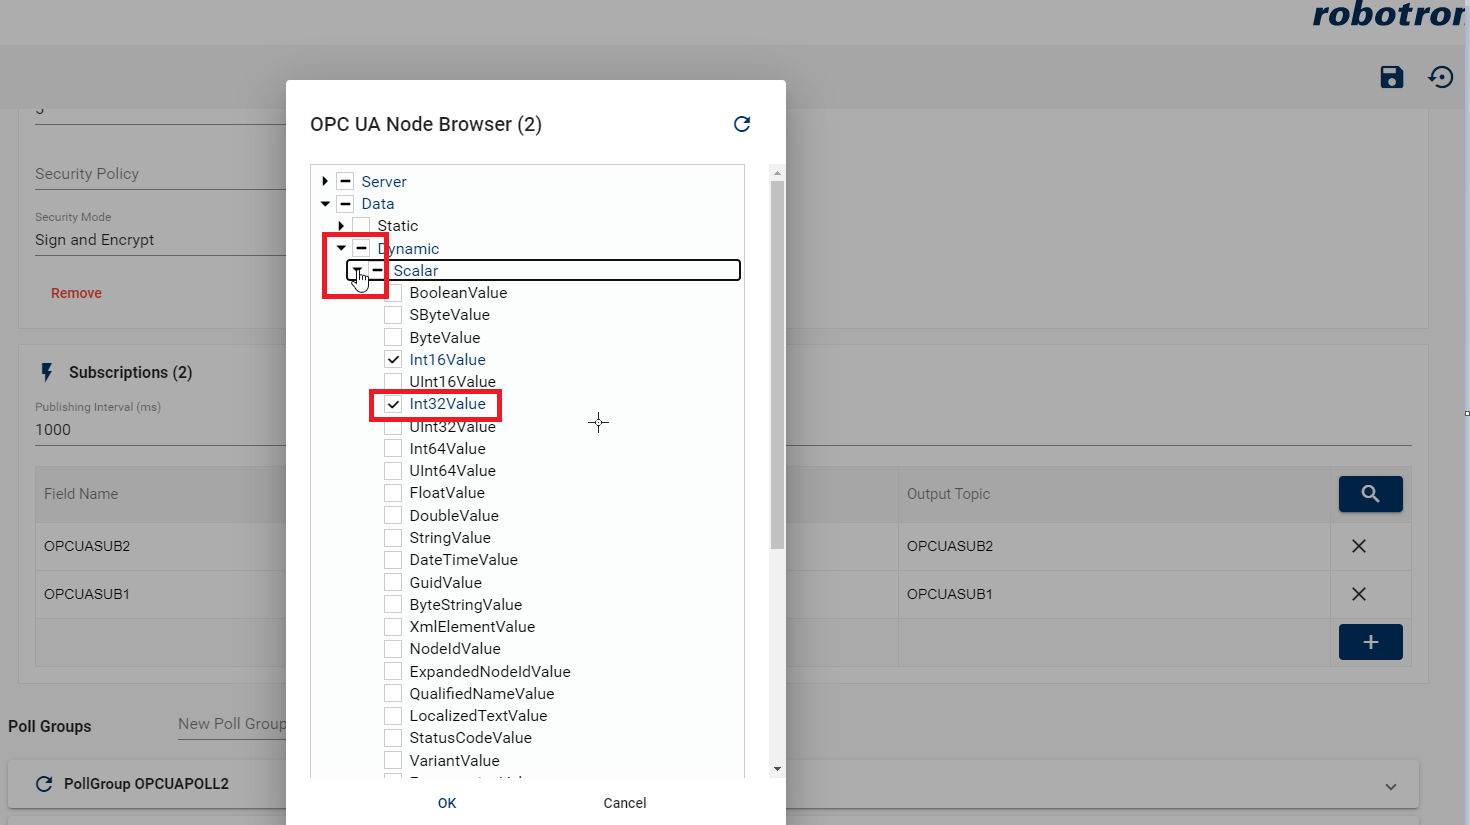Collapse the Data tree node

point(325,204)
